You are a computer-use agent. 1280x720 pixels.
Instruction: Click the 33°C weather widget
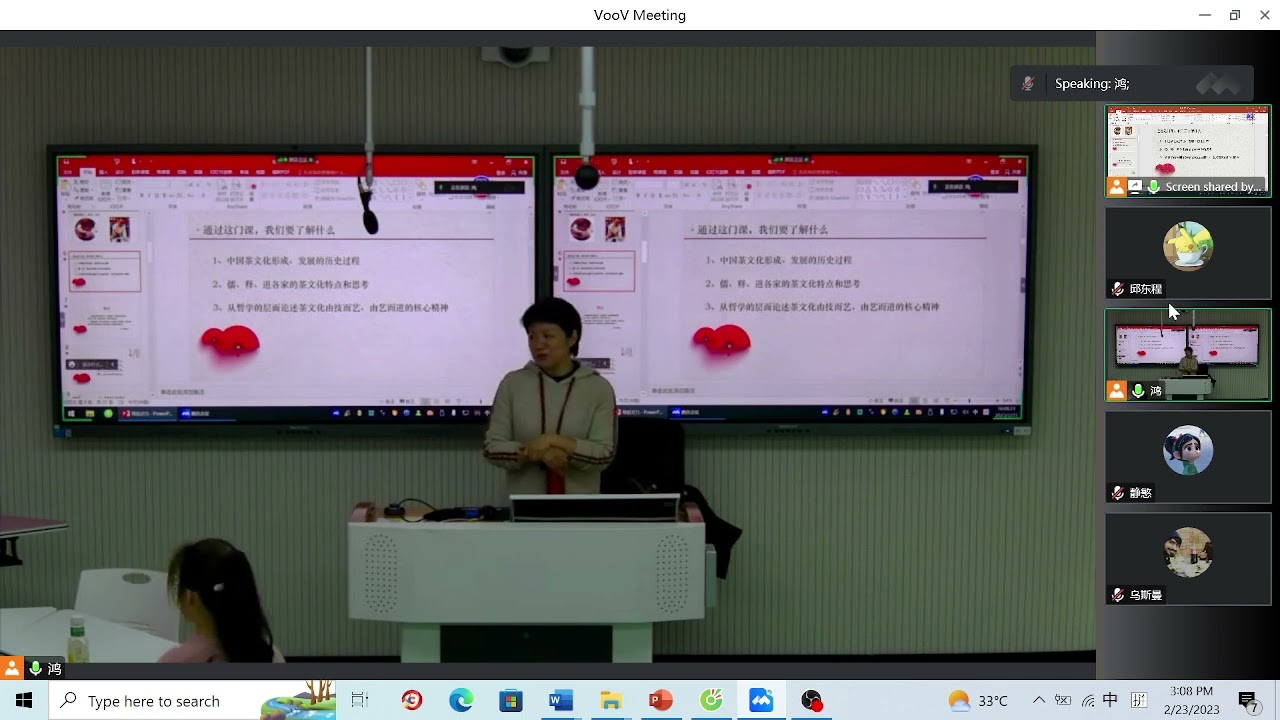click(x=978, y=700)
